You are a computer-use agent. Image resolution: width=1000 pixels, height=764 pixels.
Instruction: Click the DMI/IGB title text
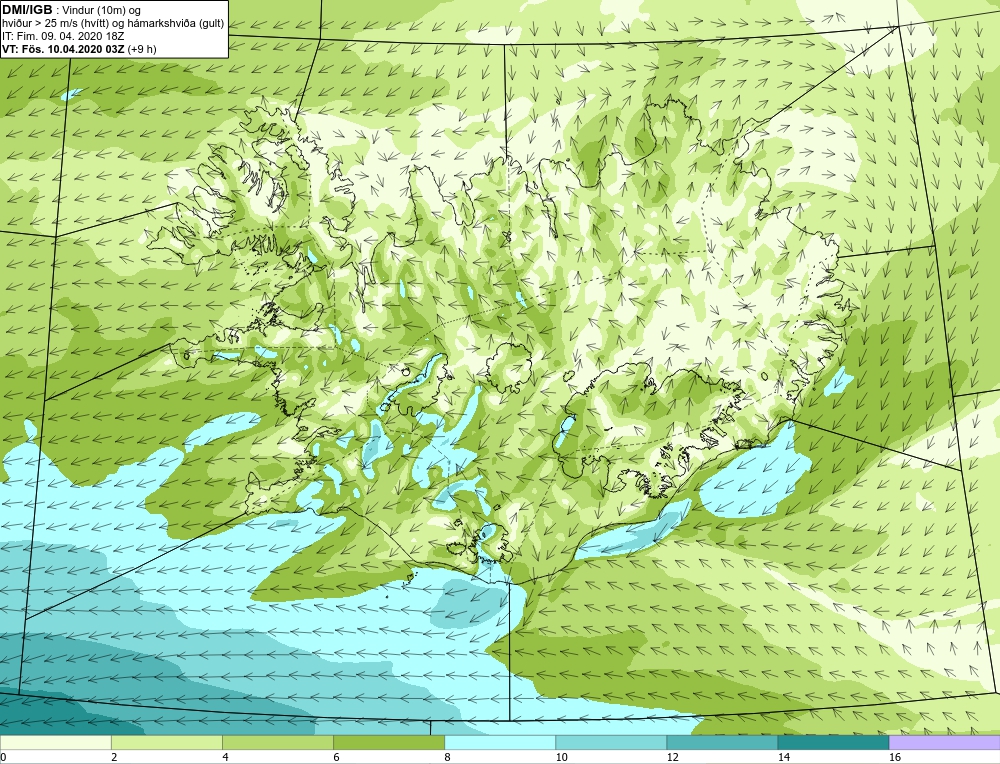(27, 10)
